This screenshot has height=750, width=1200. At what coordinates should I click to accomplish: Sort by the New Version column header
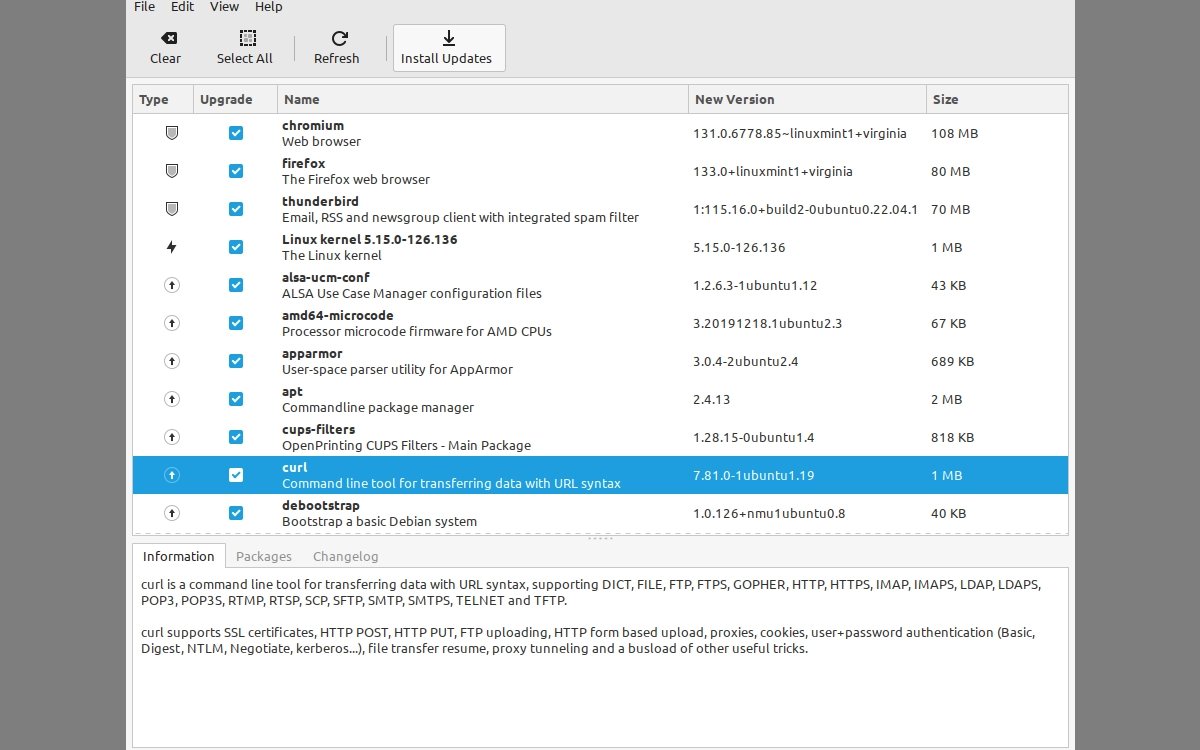807,99
